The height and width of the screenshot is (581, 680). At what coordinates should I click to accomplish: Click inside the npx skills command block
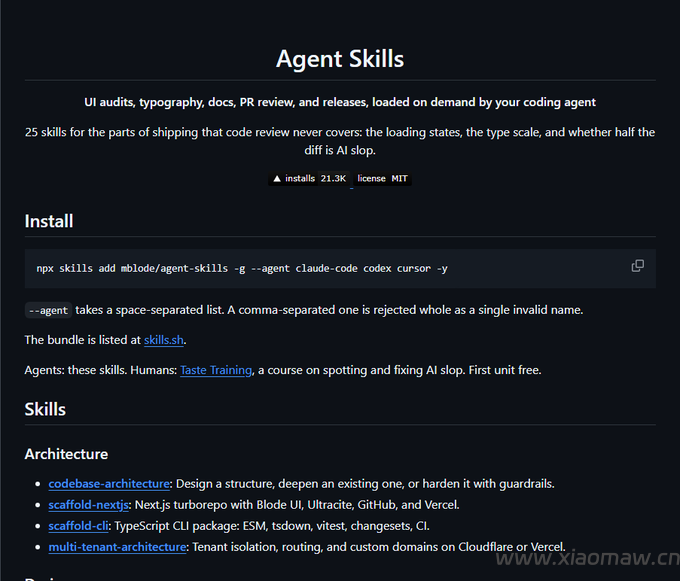pos(340,268)
